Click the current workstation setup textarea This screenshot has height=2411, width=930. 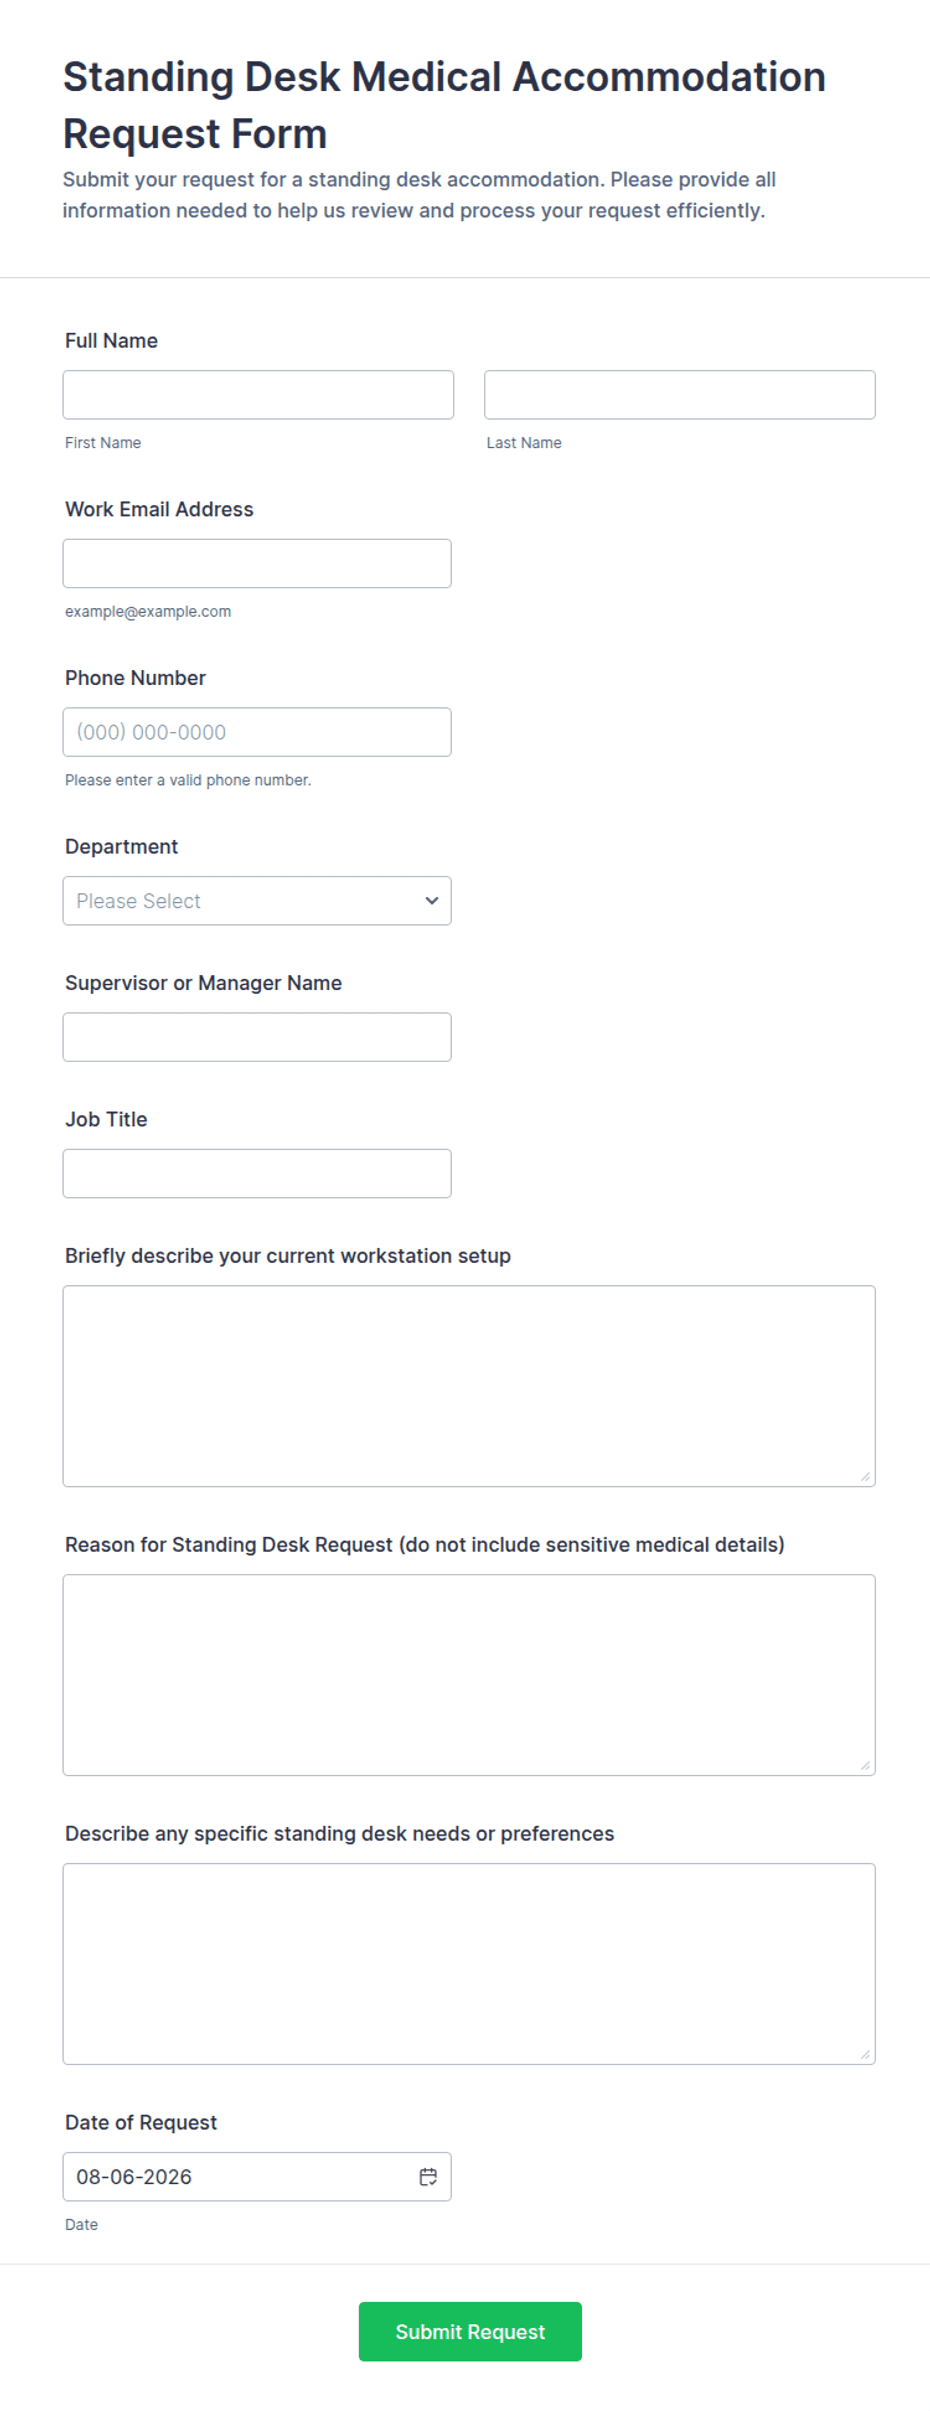469,1386
